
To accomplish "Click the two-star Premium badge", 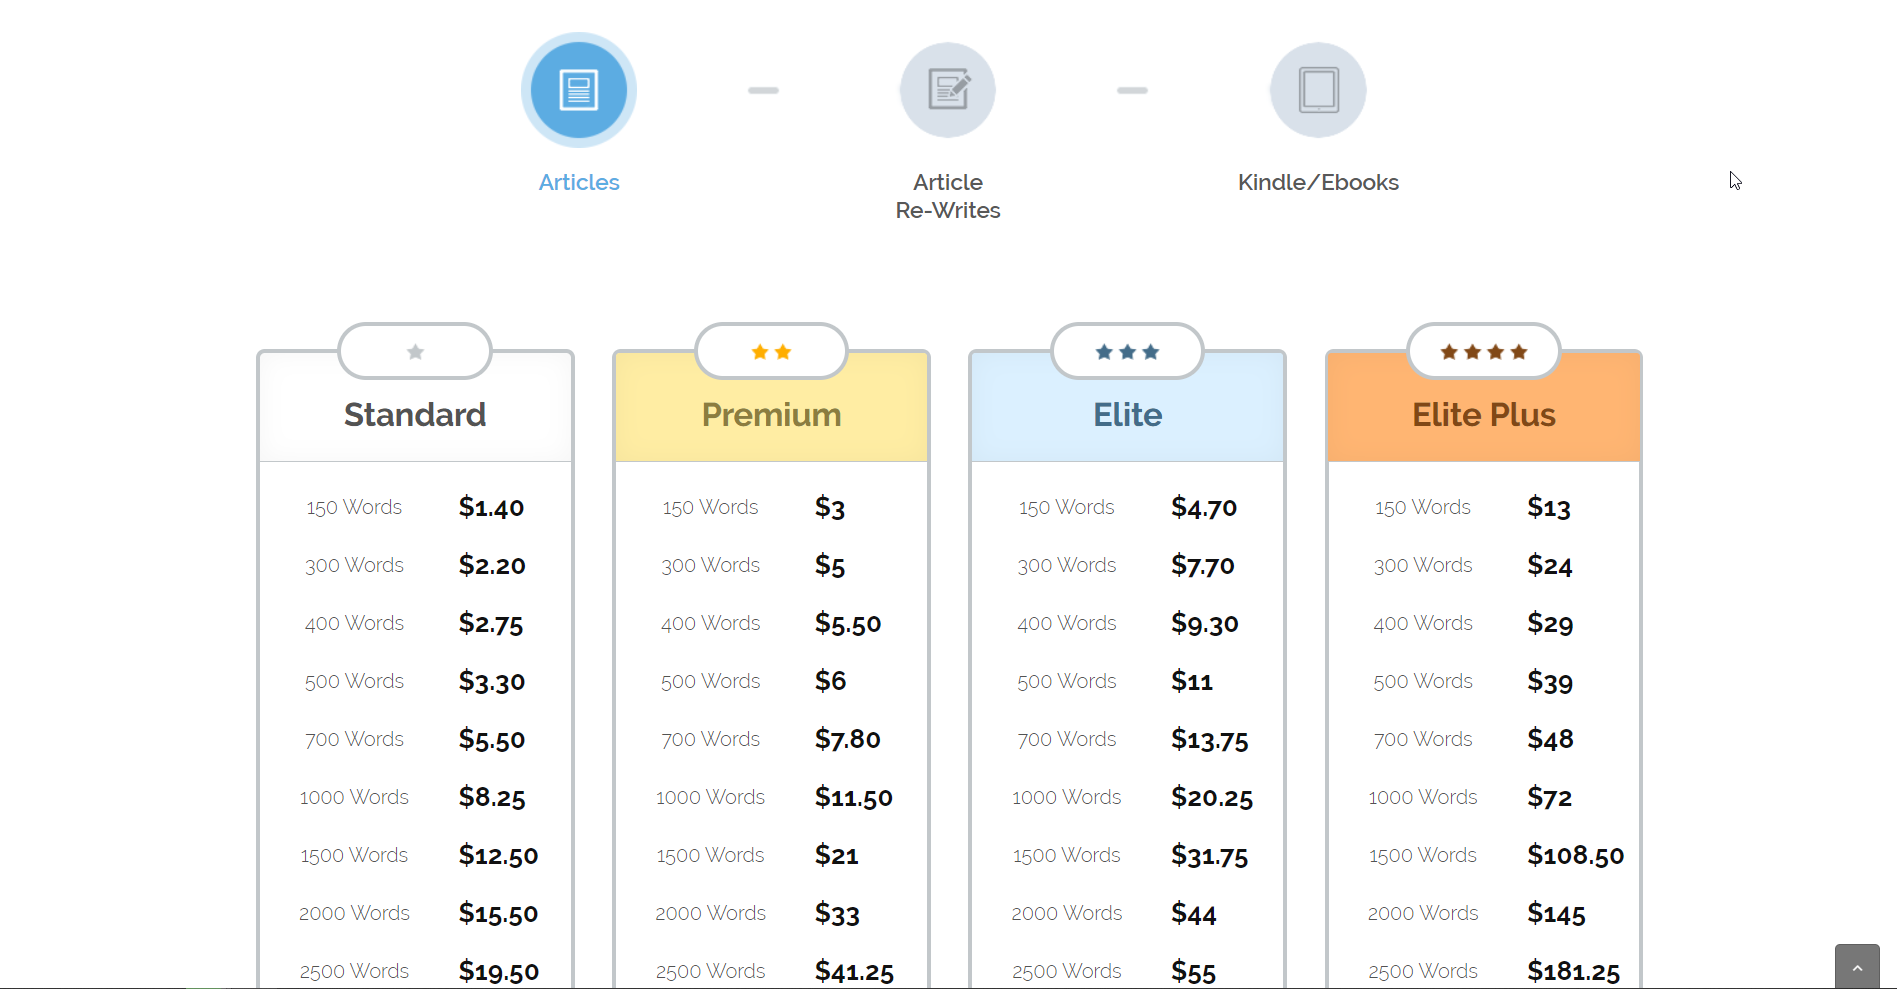I will 771,352.
